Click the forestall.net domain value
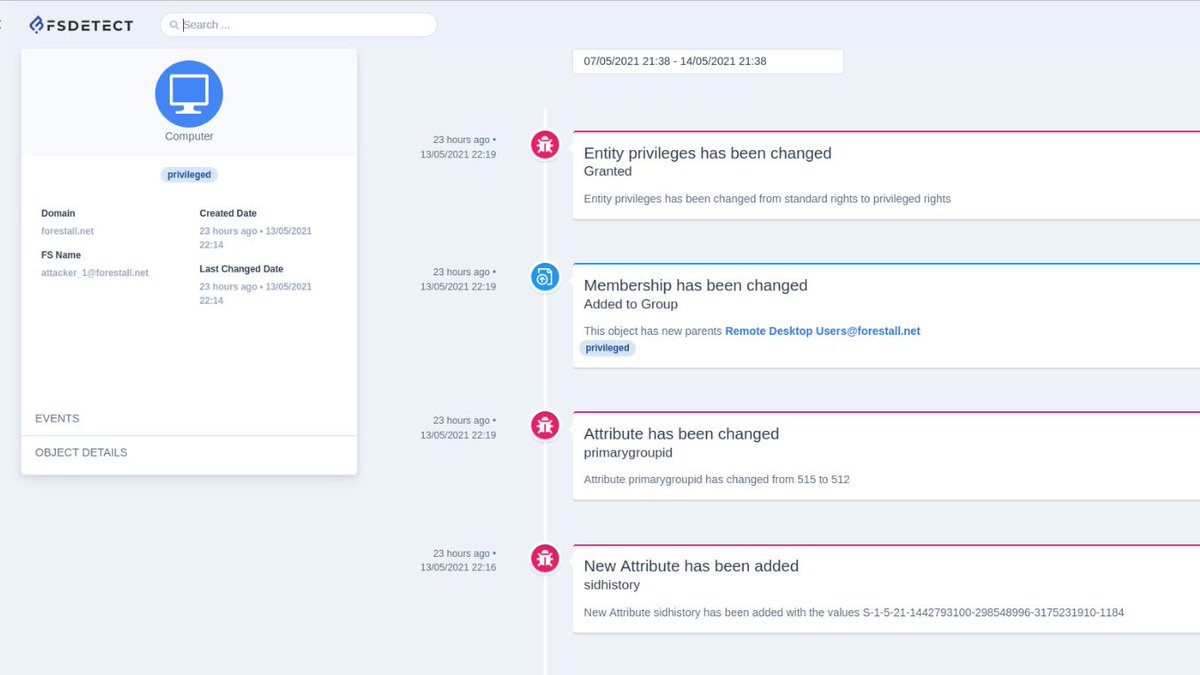 [x=67, y=231]
